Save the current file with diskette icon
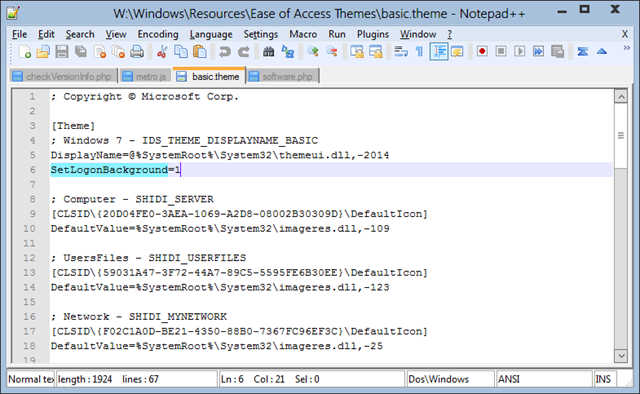 (x=62, y=52)
